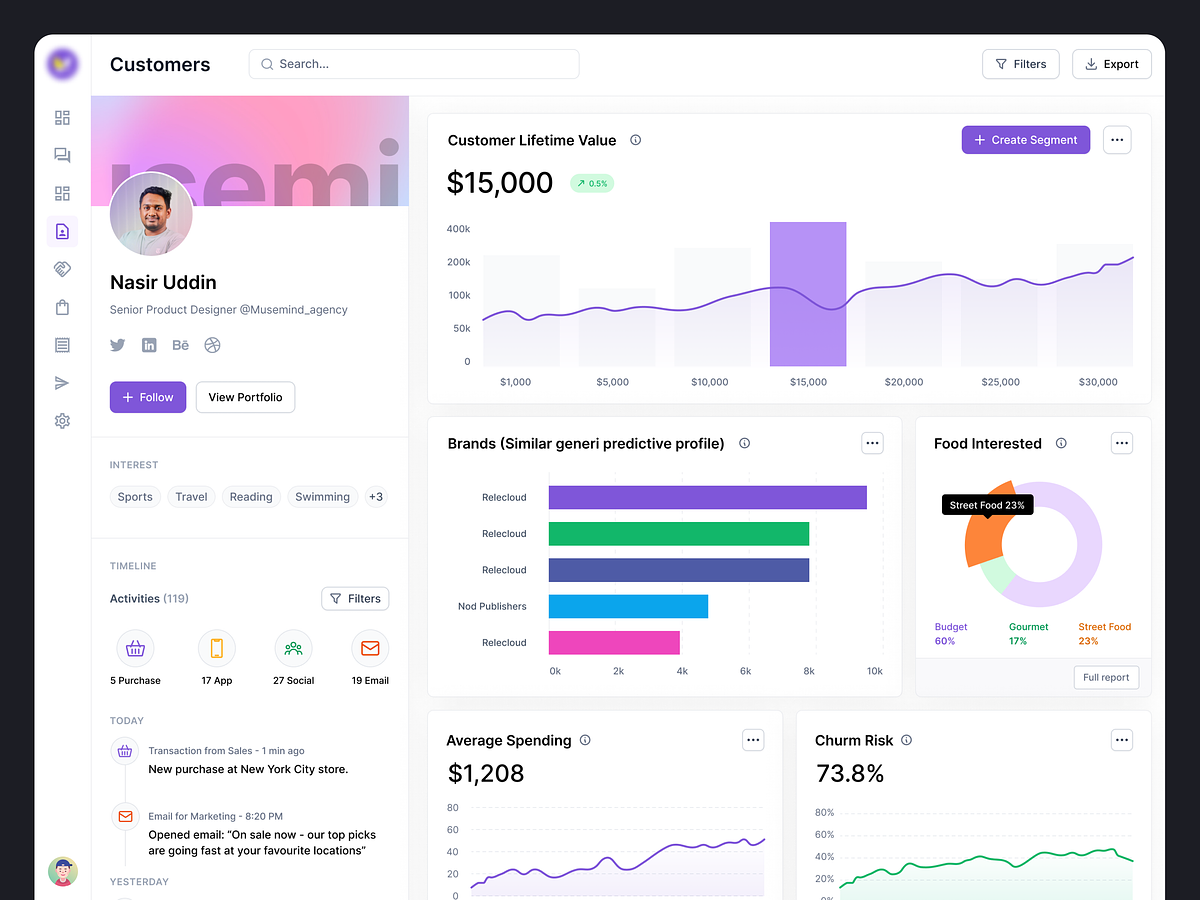Enable the Travel interest chip

191,496
